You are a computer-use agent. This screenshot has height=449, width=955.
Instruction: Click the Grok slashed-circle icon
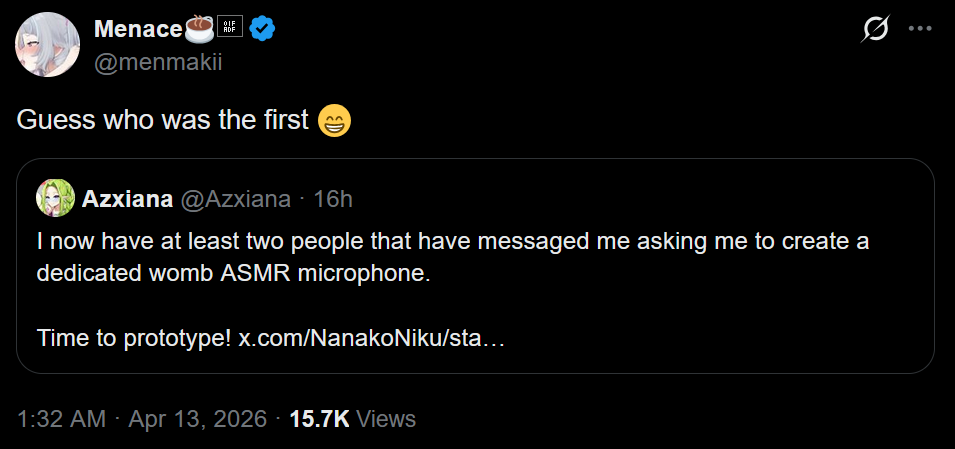(875, 30)
